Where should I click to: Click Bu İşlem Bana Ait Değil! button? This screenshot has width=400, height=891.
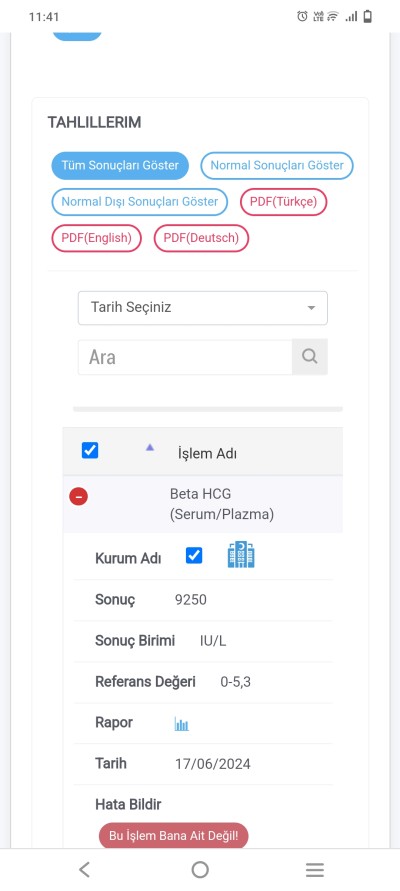[x=173, y=836]
